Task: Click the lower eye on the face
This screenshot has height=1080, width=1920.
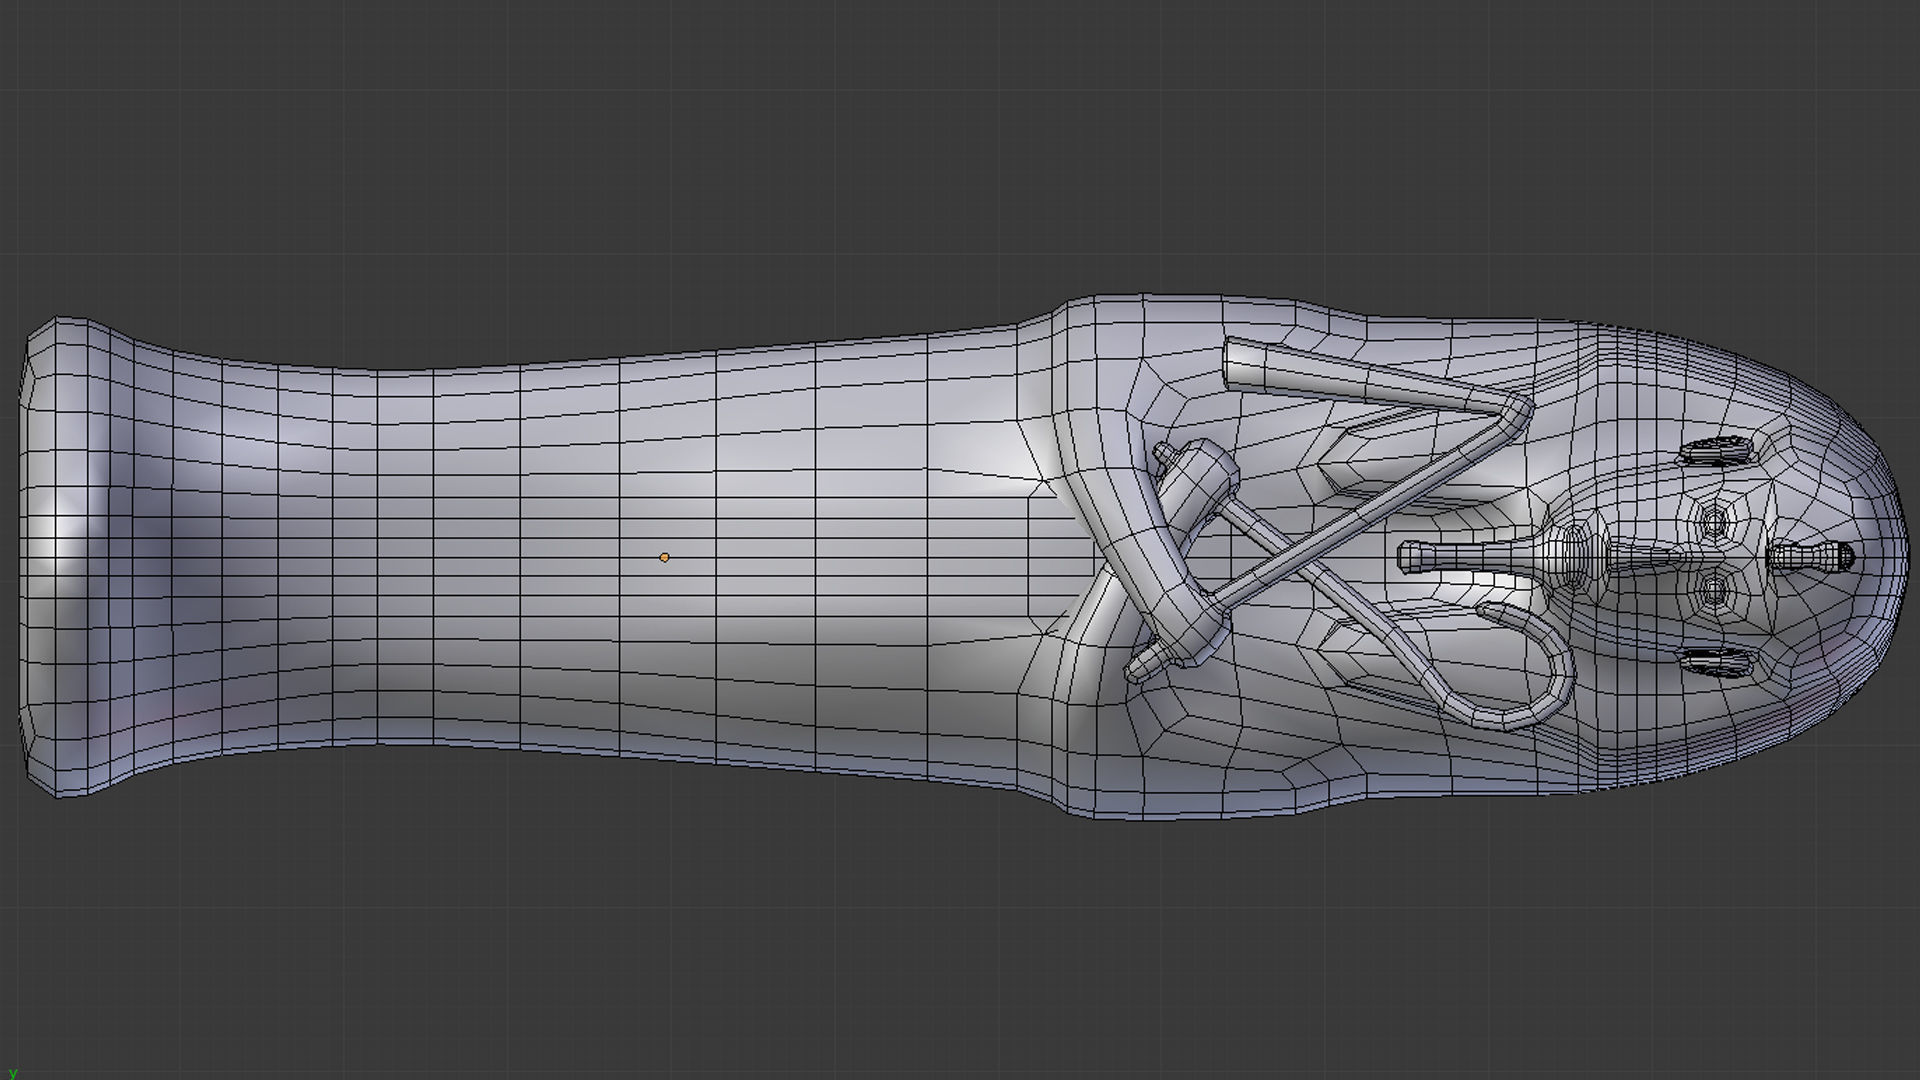Action: coord(1714,592)
